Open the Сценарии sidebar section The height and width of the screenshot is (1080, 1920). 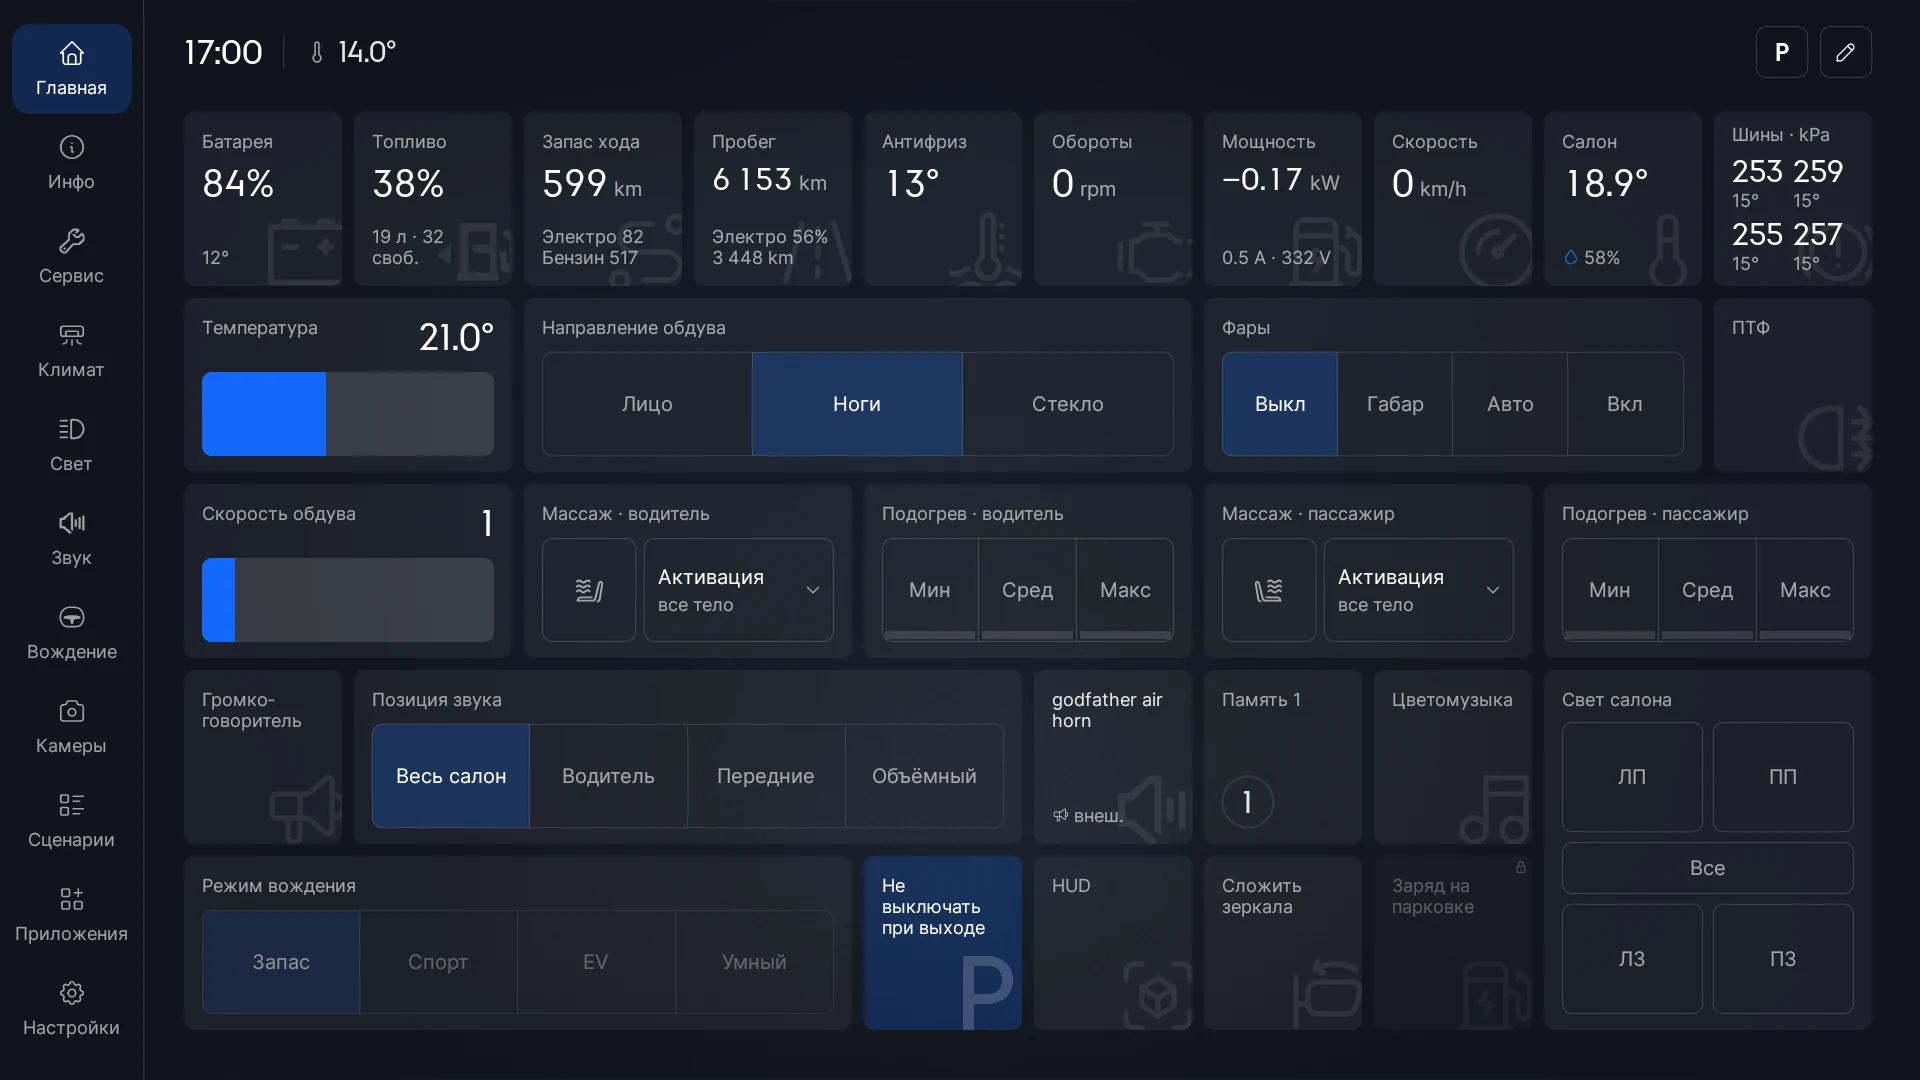click(71, 821)
